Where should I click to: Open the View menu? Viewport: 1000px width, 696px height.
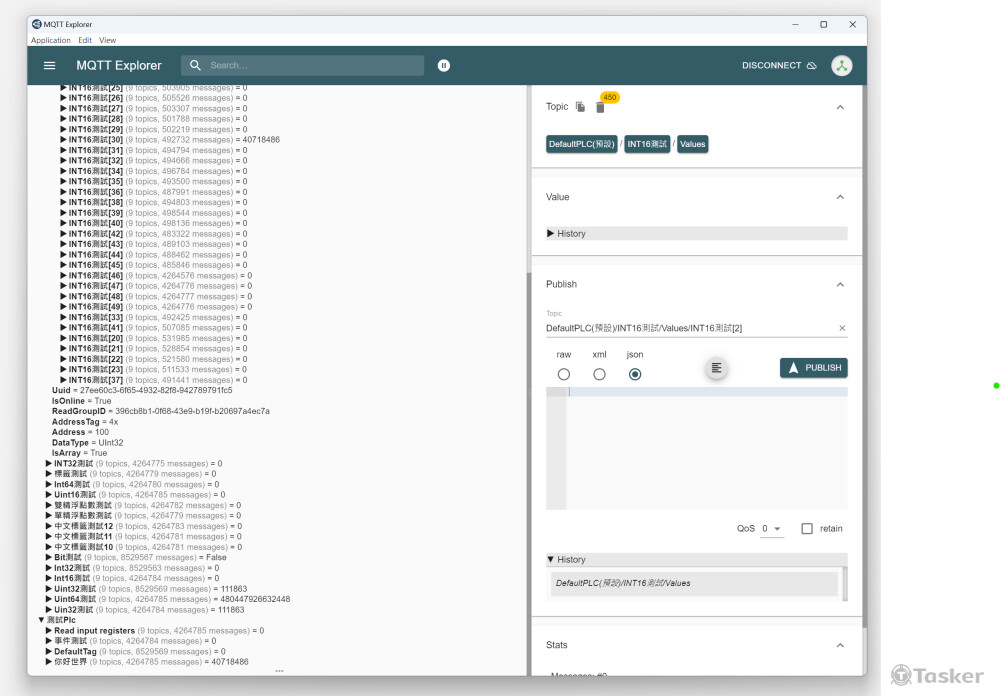tap(107, 40)
